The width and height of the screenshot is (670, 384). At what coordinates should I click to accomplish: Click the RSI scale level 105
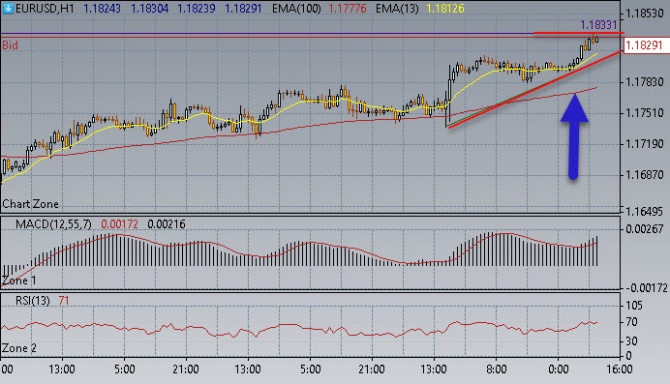634,305
